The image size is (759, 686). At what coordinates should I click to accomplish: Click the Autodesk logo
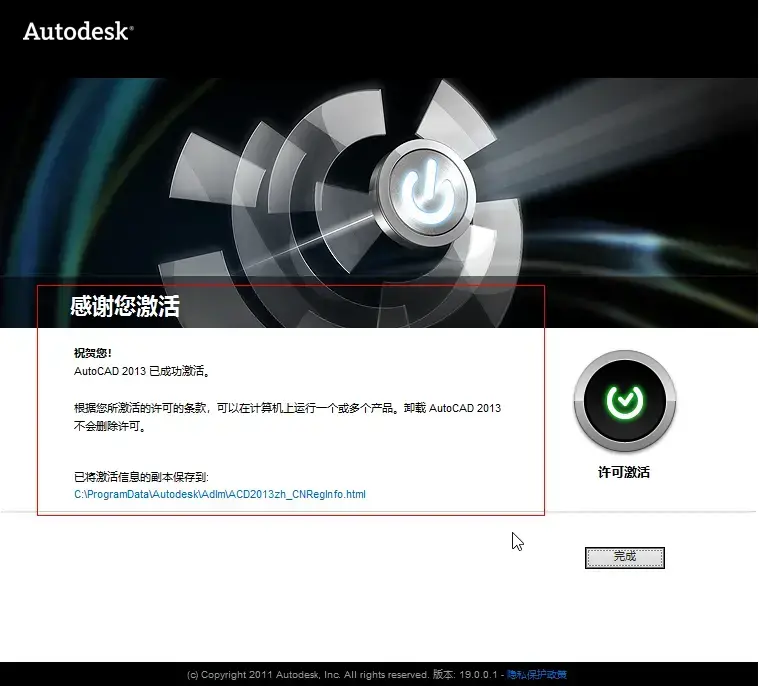click(x=78, y=31)
